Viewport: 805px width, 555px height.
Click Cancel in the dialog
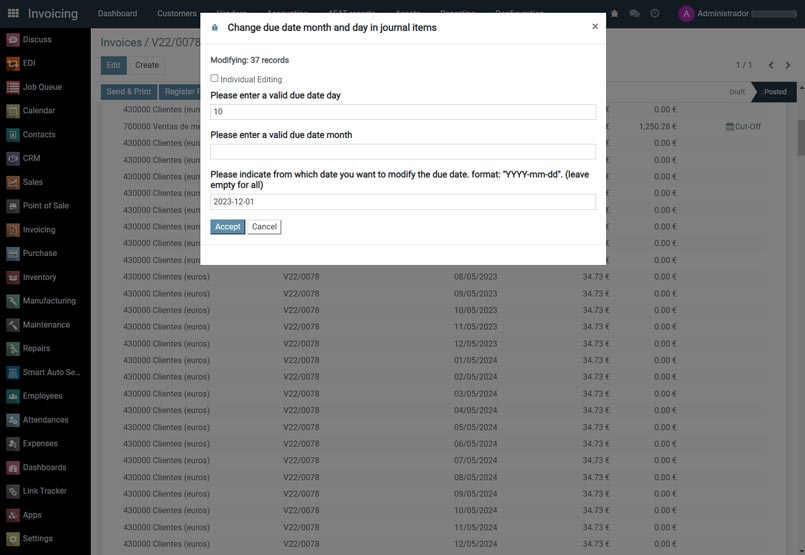tap(264, 227)
